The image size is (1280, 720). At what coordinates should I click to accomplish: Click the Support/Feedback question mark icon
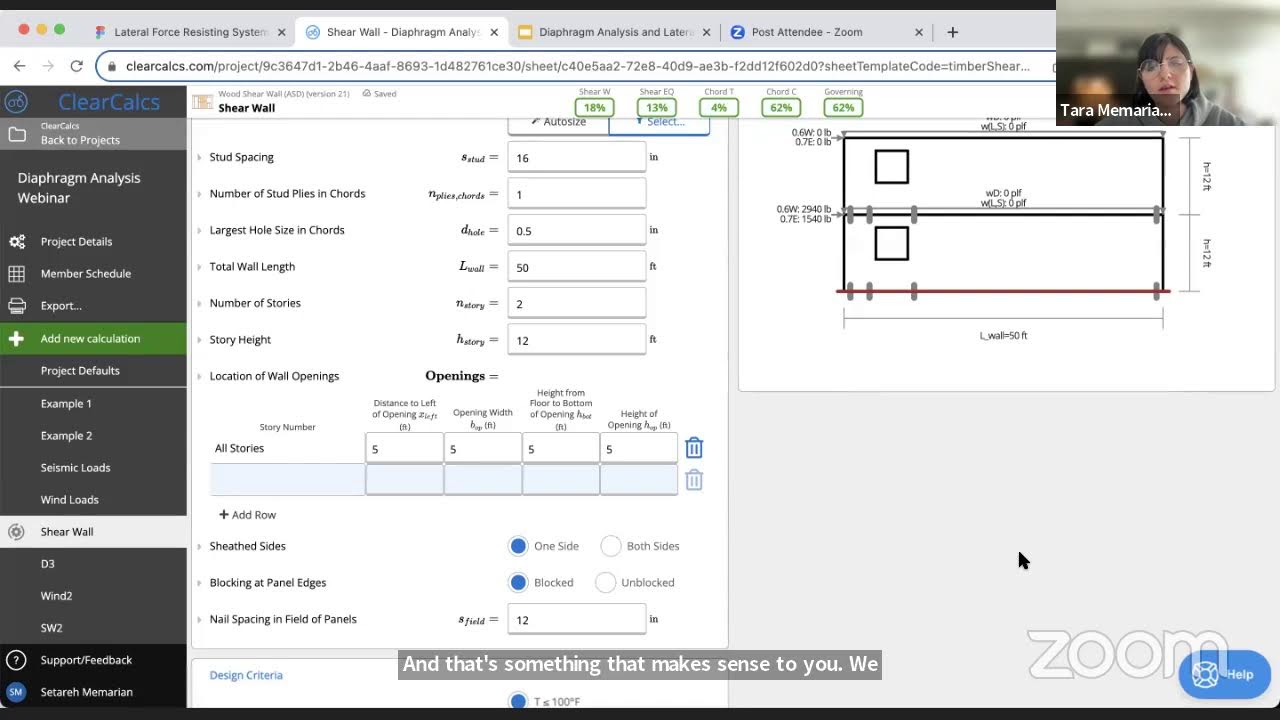click(x=16, y=660)
